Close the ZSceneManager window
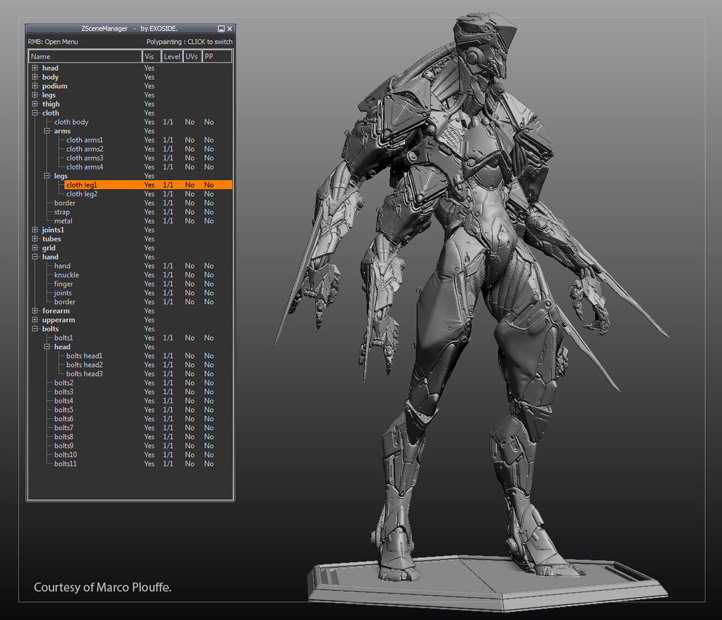Image resolution: width=722 pixels, height=620 pixels. (229, 29)
